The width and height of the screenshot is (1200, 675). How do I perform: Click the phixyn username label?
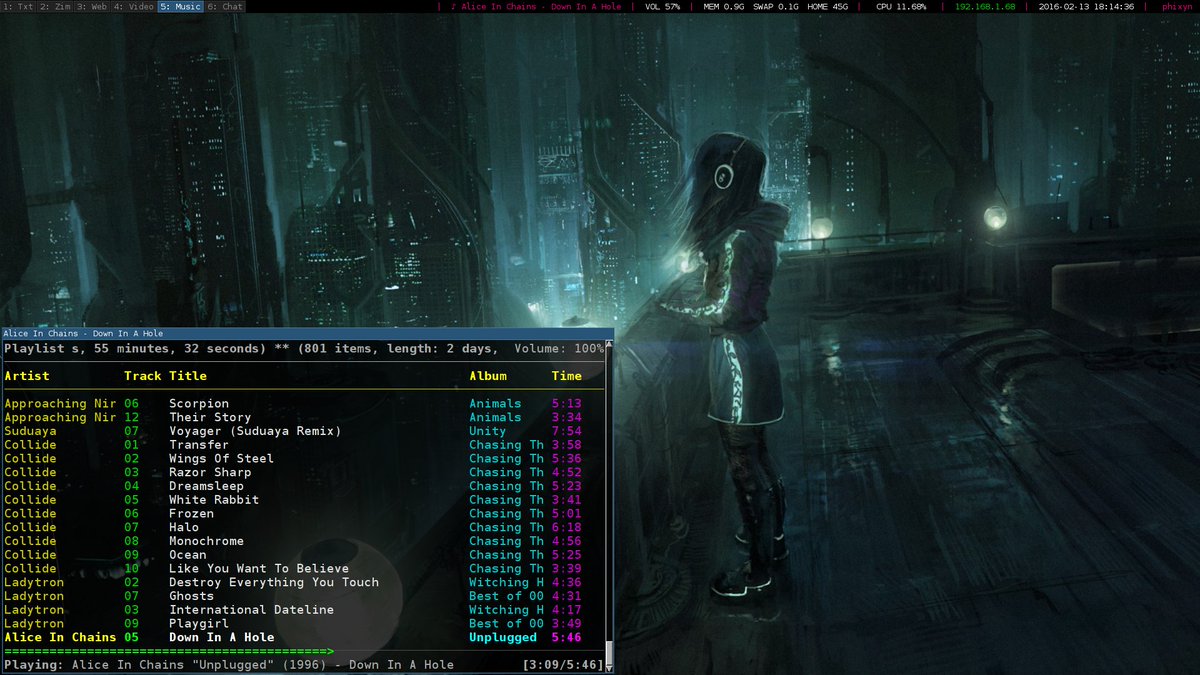[1176, 6]
